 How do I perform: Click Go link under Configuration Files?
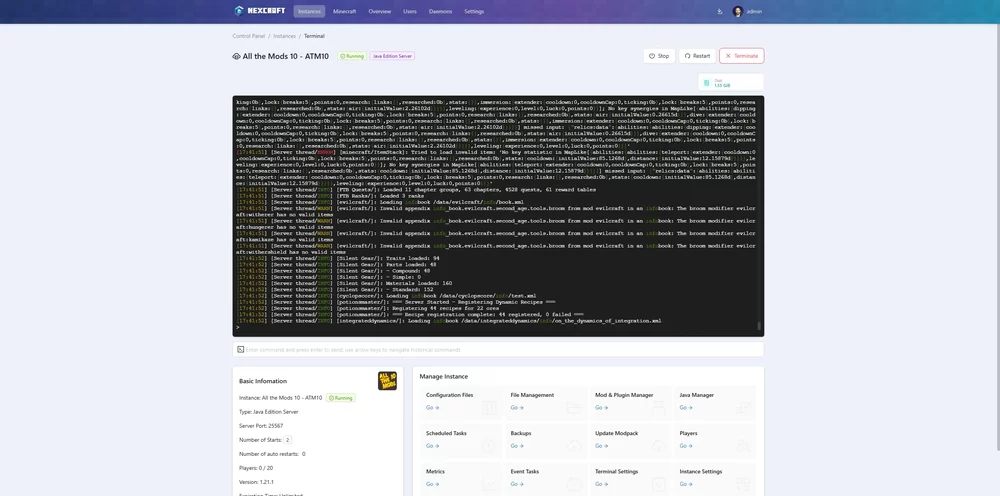click(x=432, y=408)
